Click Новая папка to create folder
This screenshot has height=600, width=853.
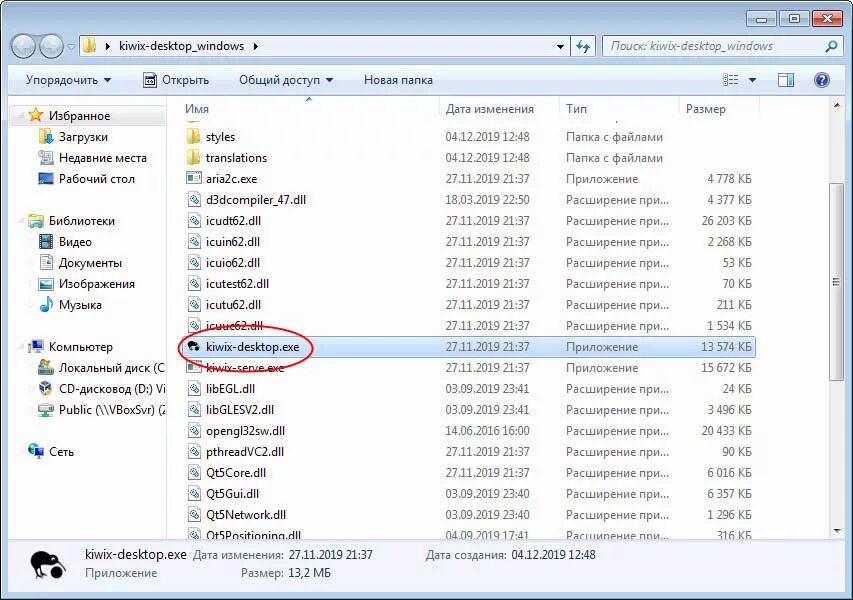tap(398, 80)
